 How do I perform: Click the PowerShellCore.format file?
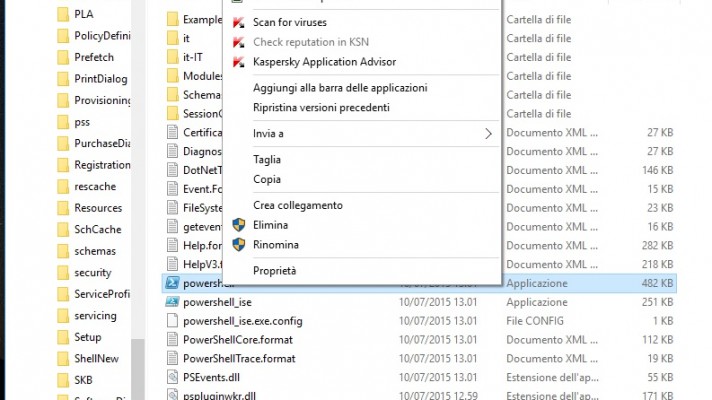point(239,340)
